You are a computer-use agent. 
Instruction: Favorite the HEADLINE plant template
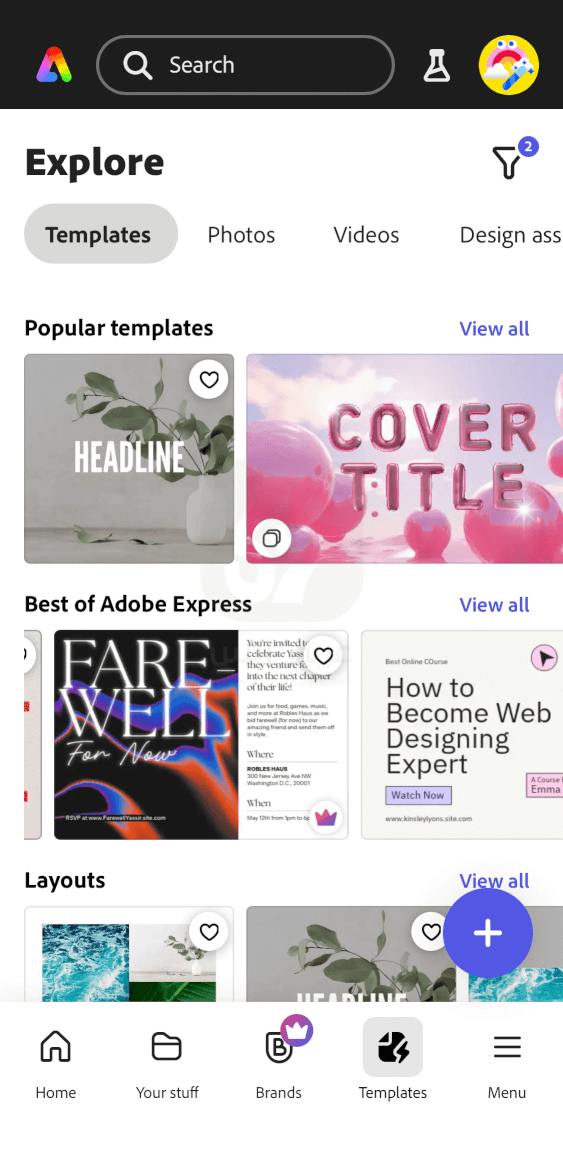point(209,379)
